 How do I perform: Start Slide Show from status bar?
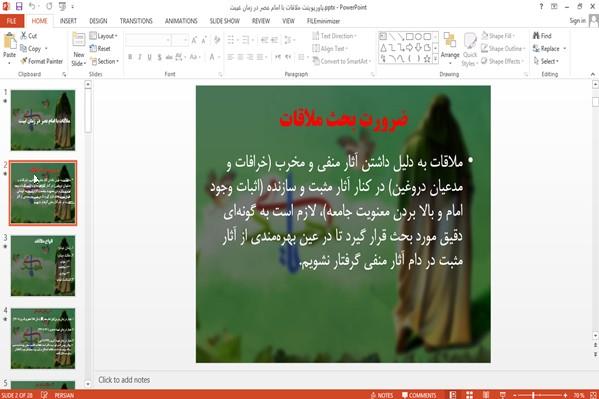503,395
